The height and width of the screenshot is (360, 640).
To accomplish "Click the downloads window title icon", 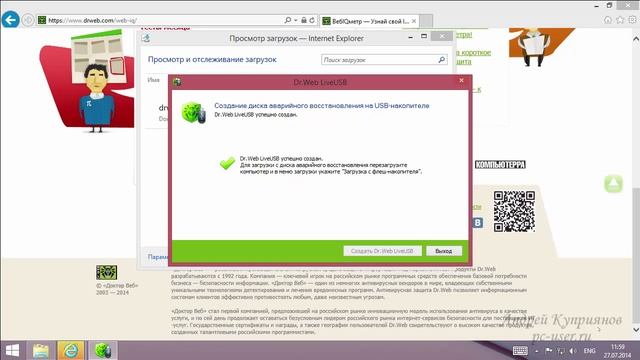I will (146, 38).
